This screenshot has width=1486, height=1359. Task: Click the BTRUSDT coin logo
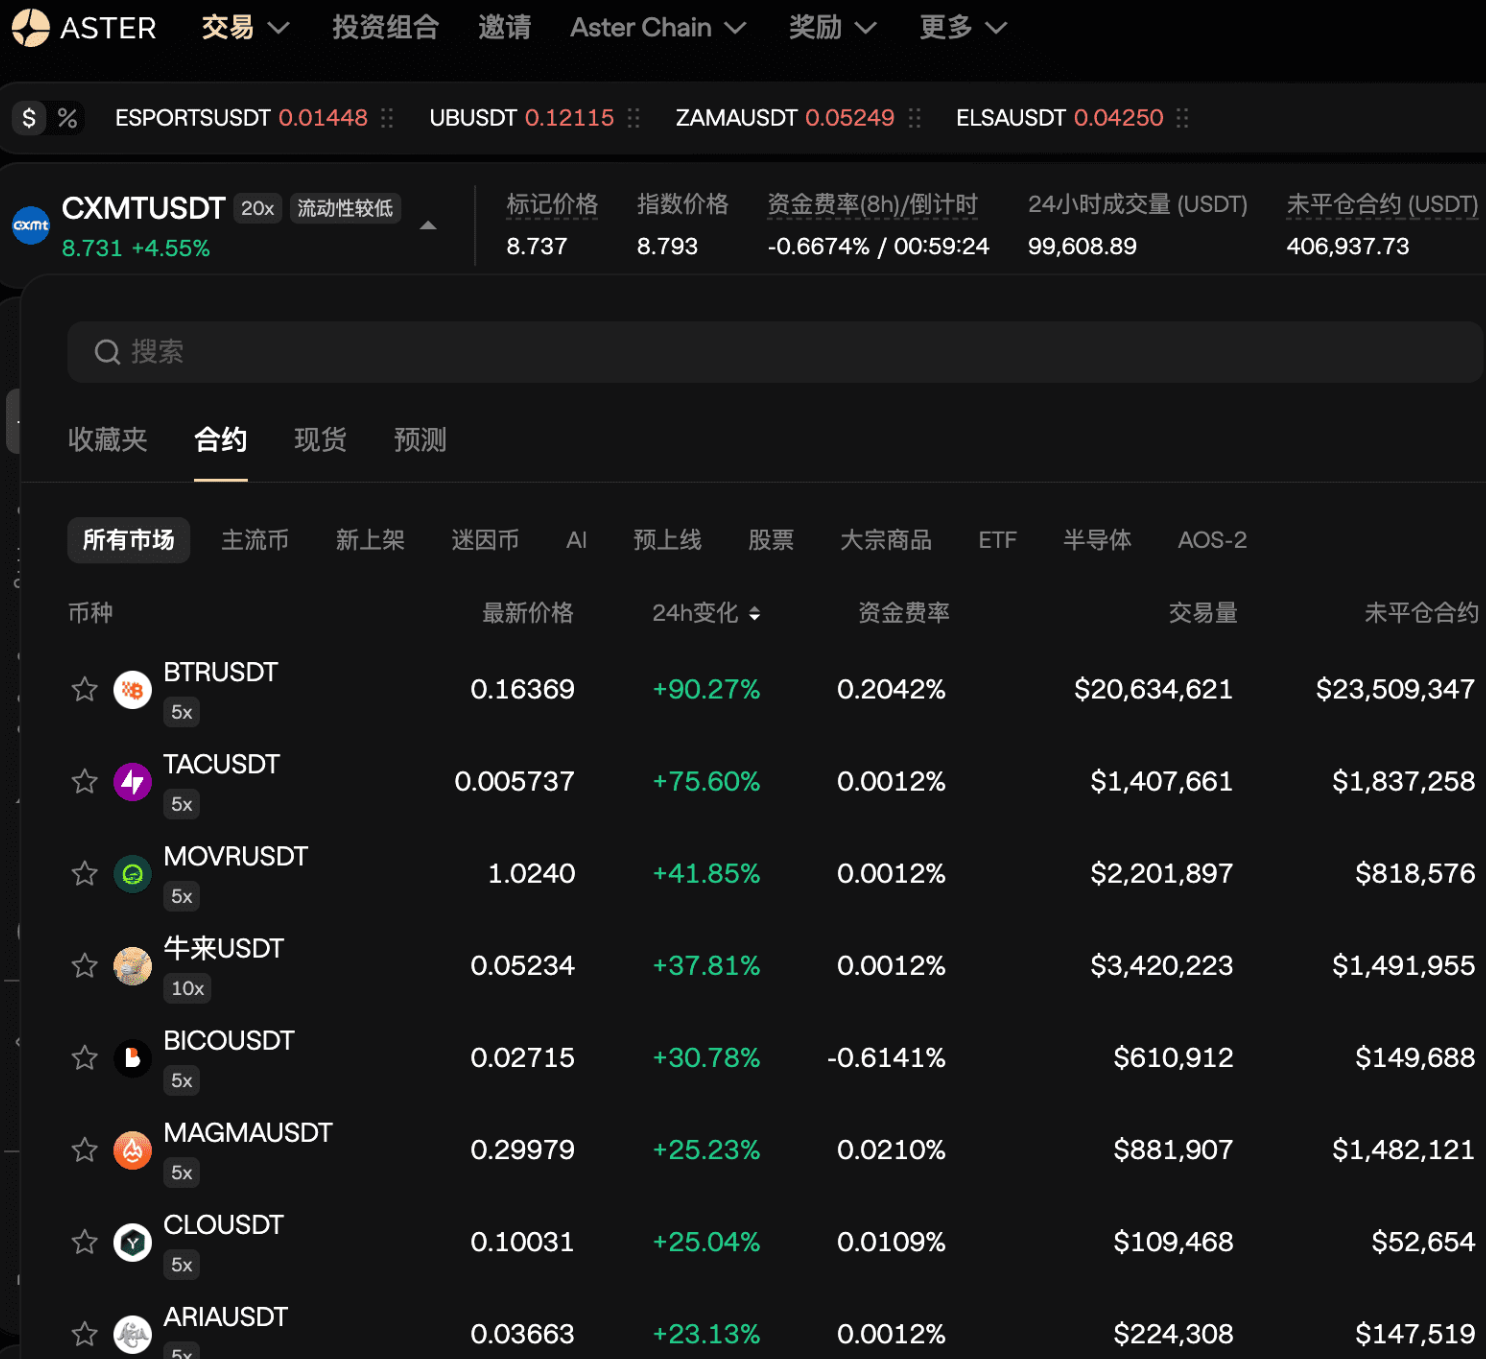[132, 689]
